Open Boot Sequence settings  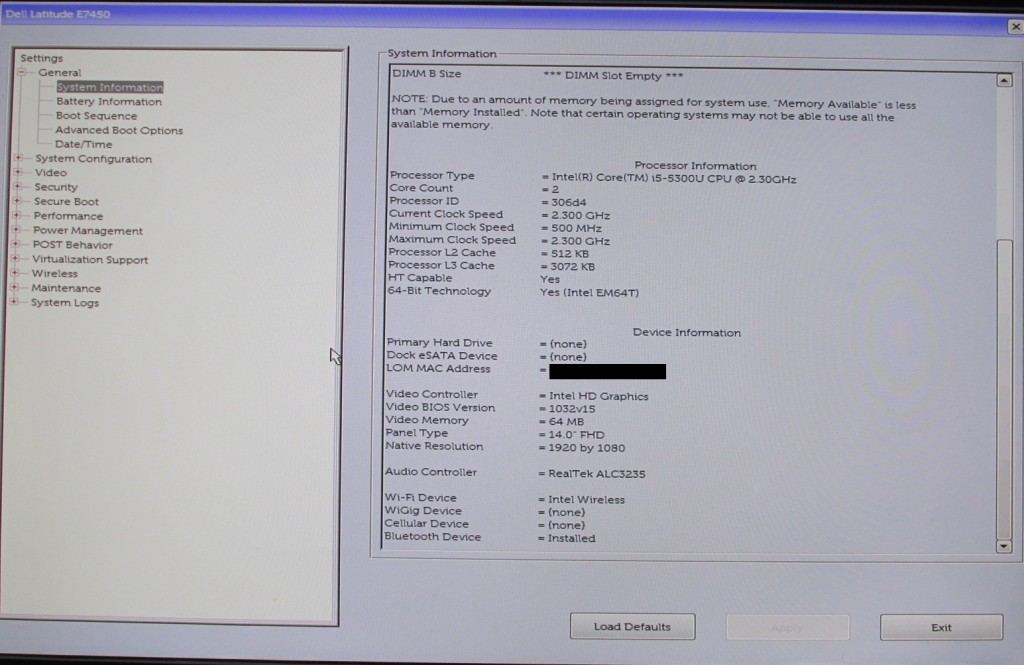tap(97, 116)
